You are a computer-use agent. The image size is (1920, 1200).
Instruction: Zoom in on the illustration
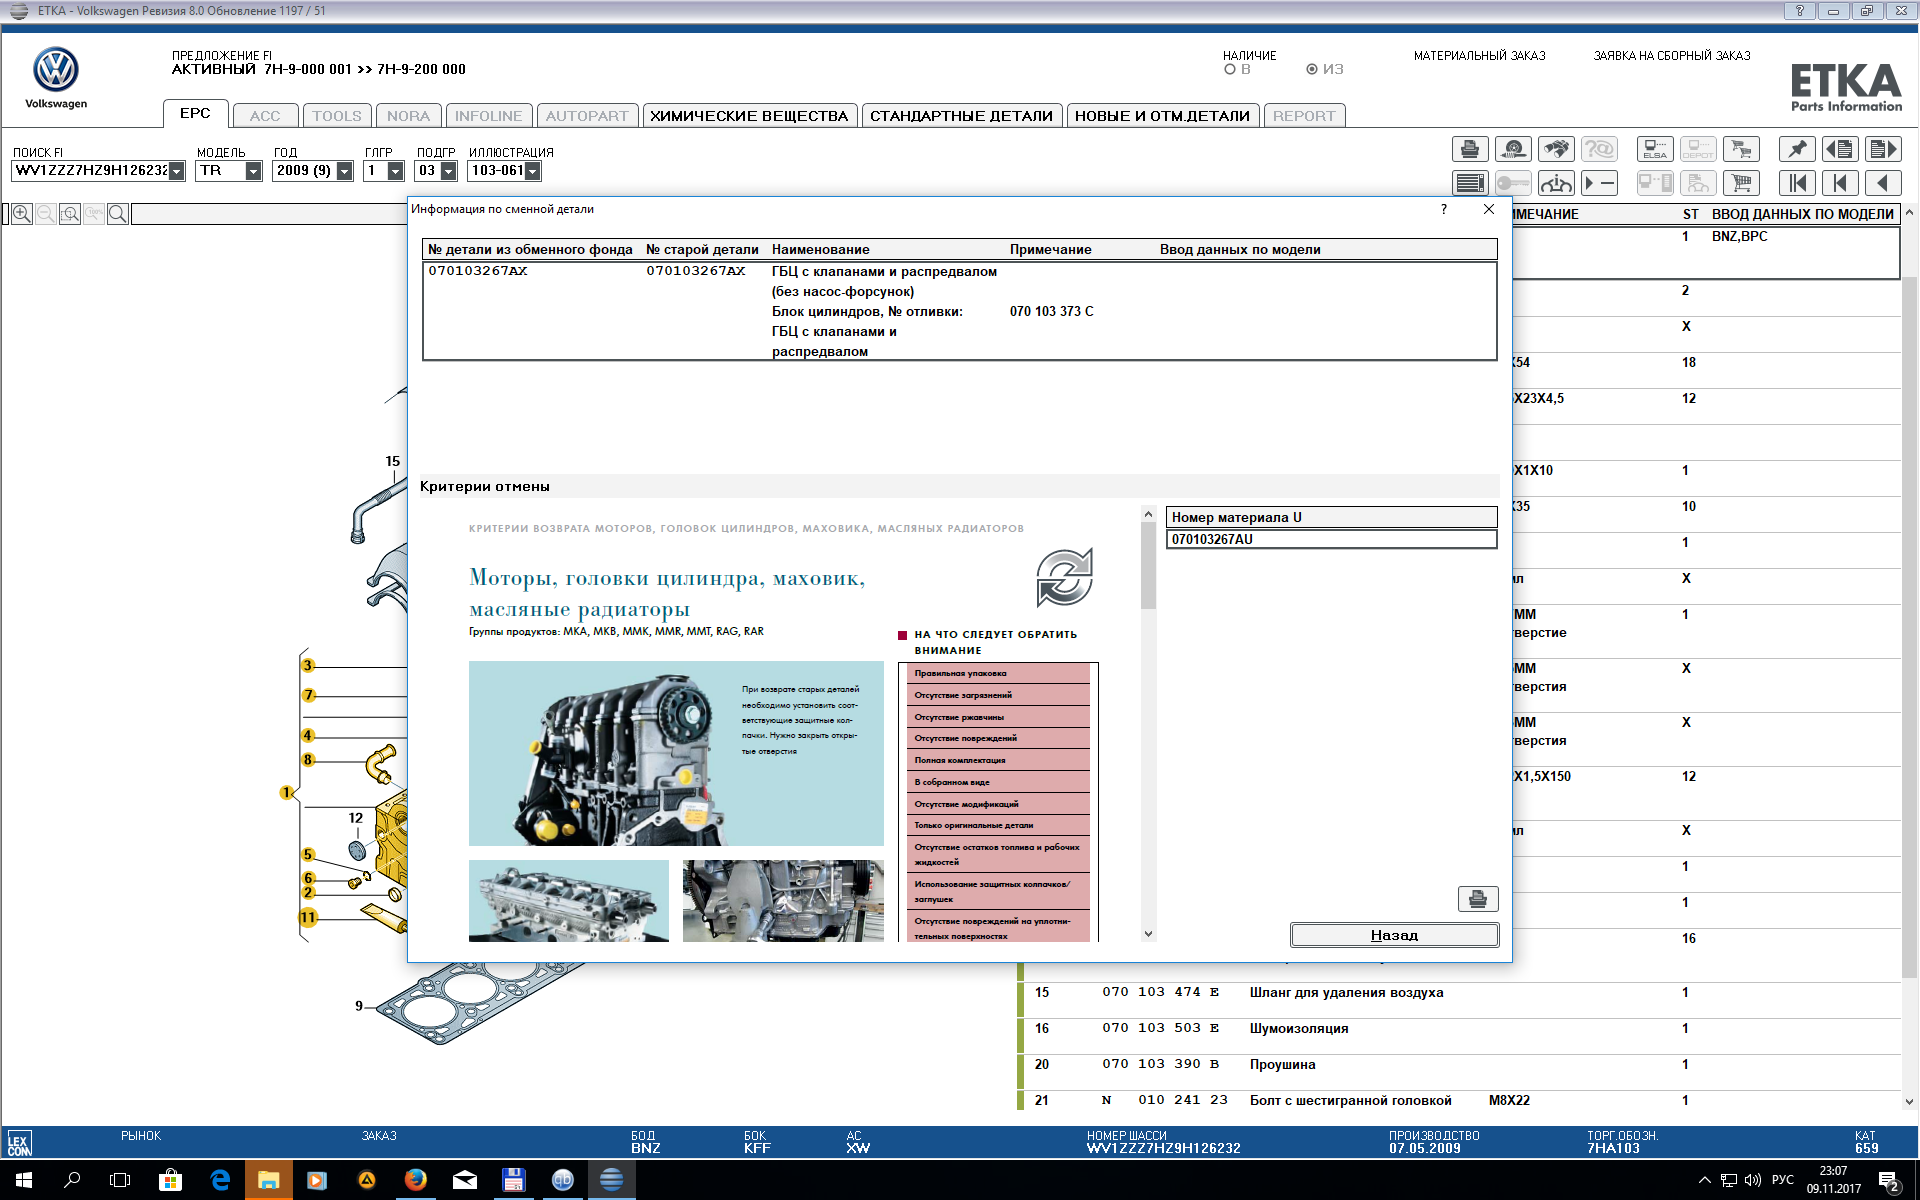pos(22,214)
